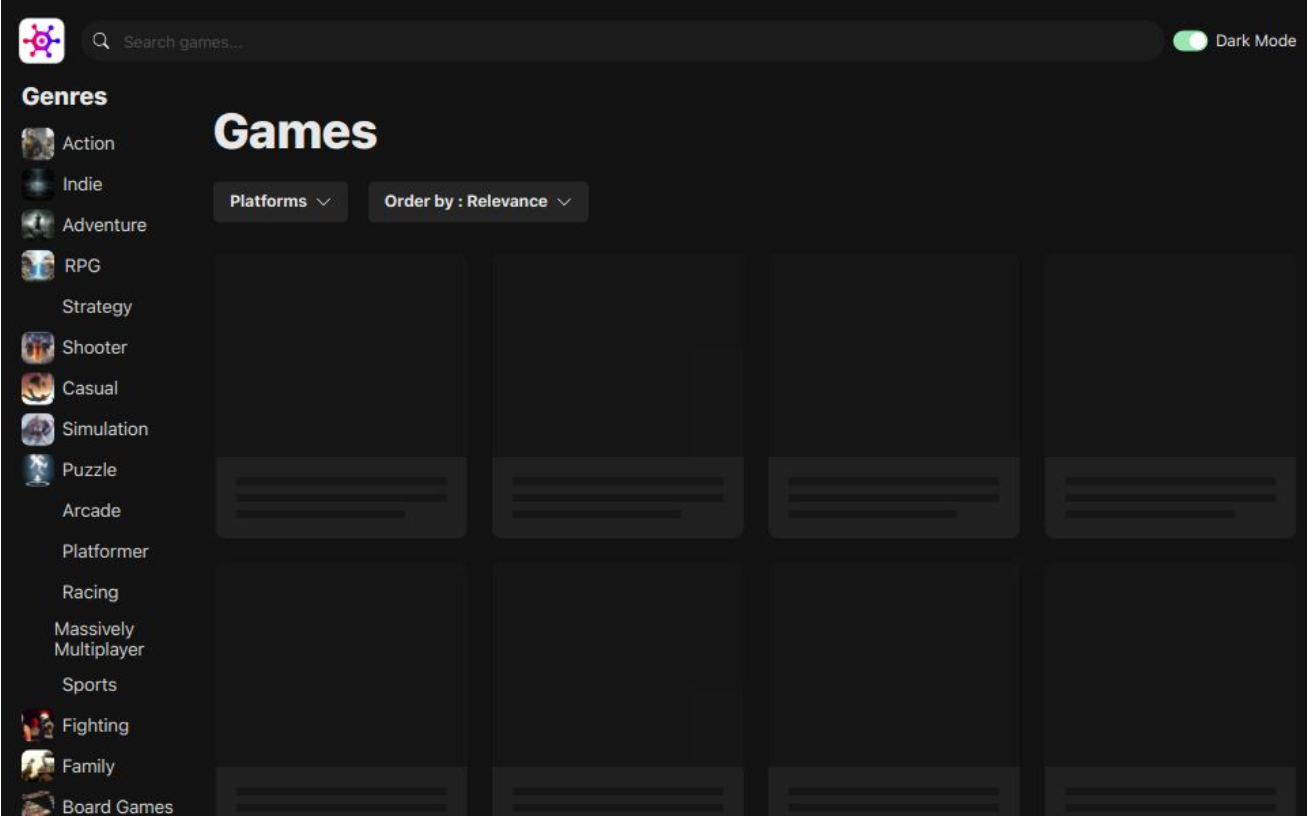Click the Puzzle genre thumbnail icon
The width and height of the screenshot is (1308, 816).
click(x=38, y=470)
